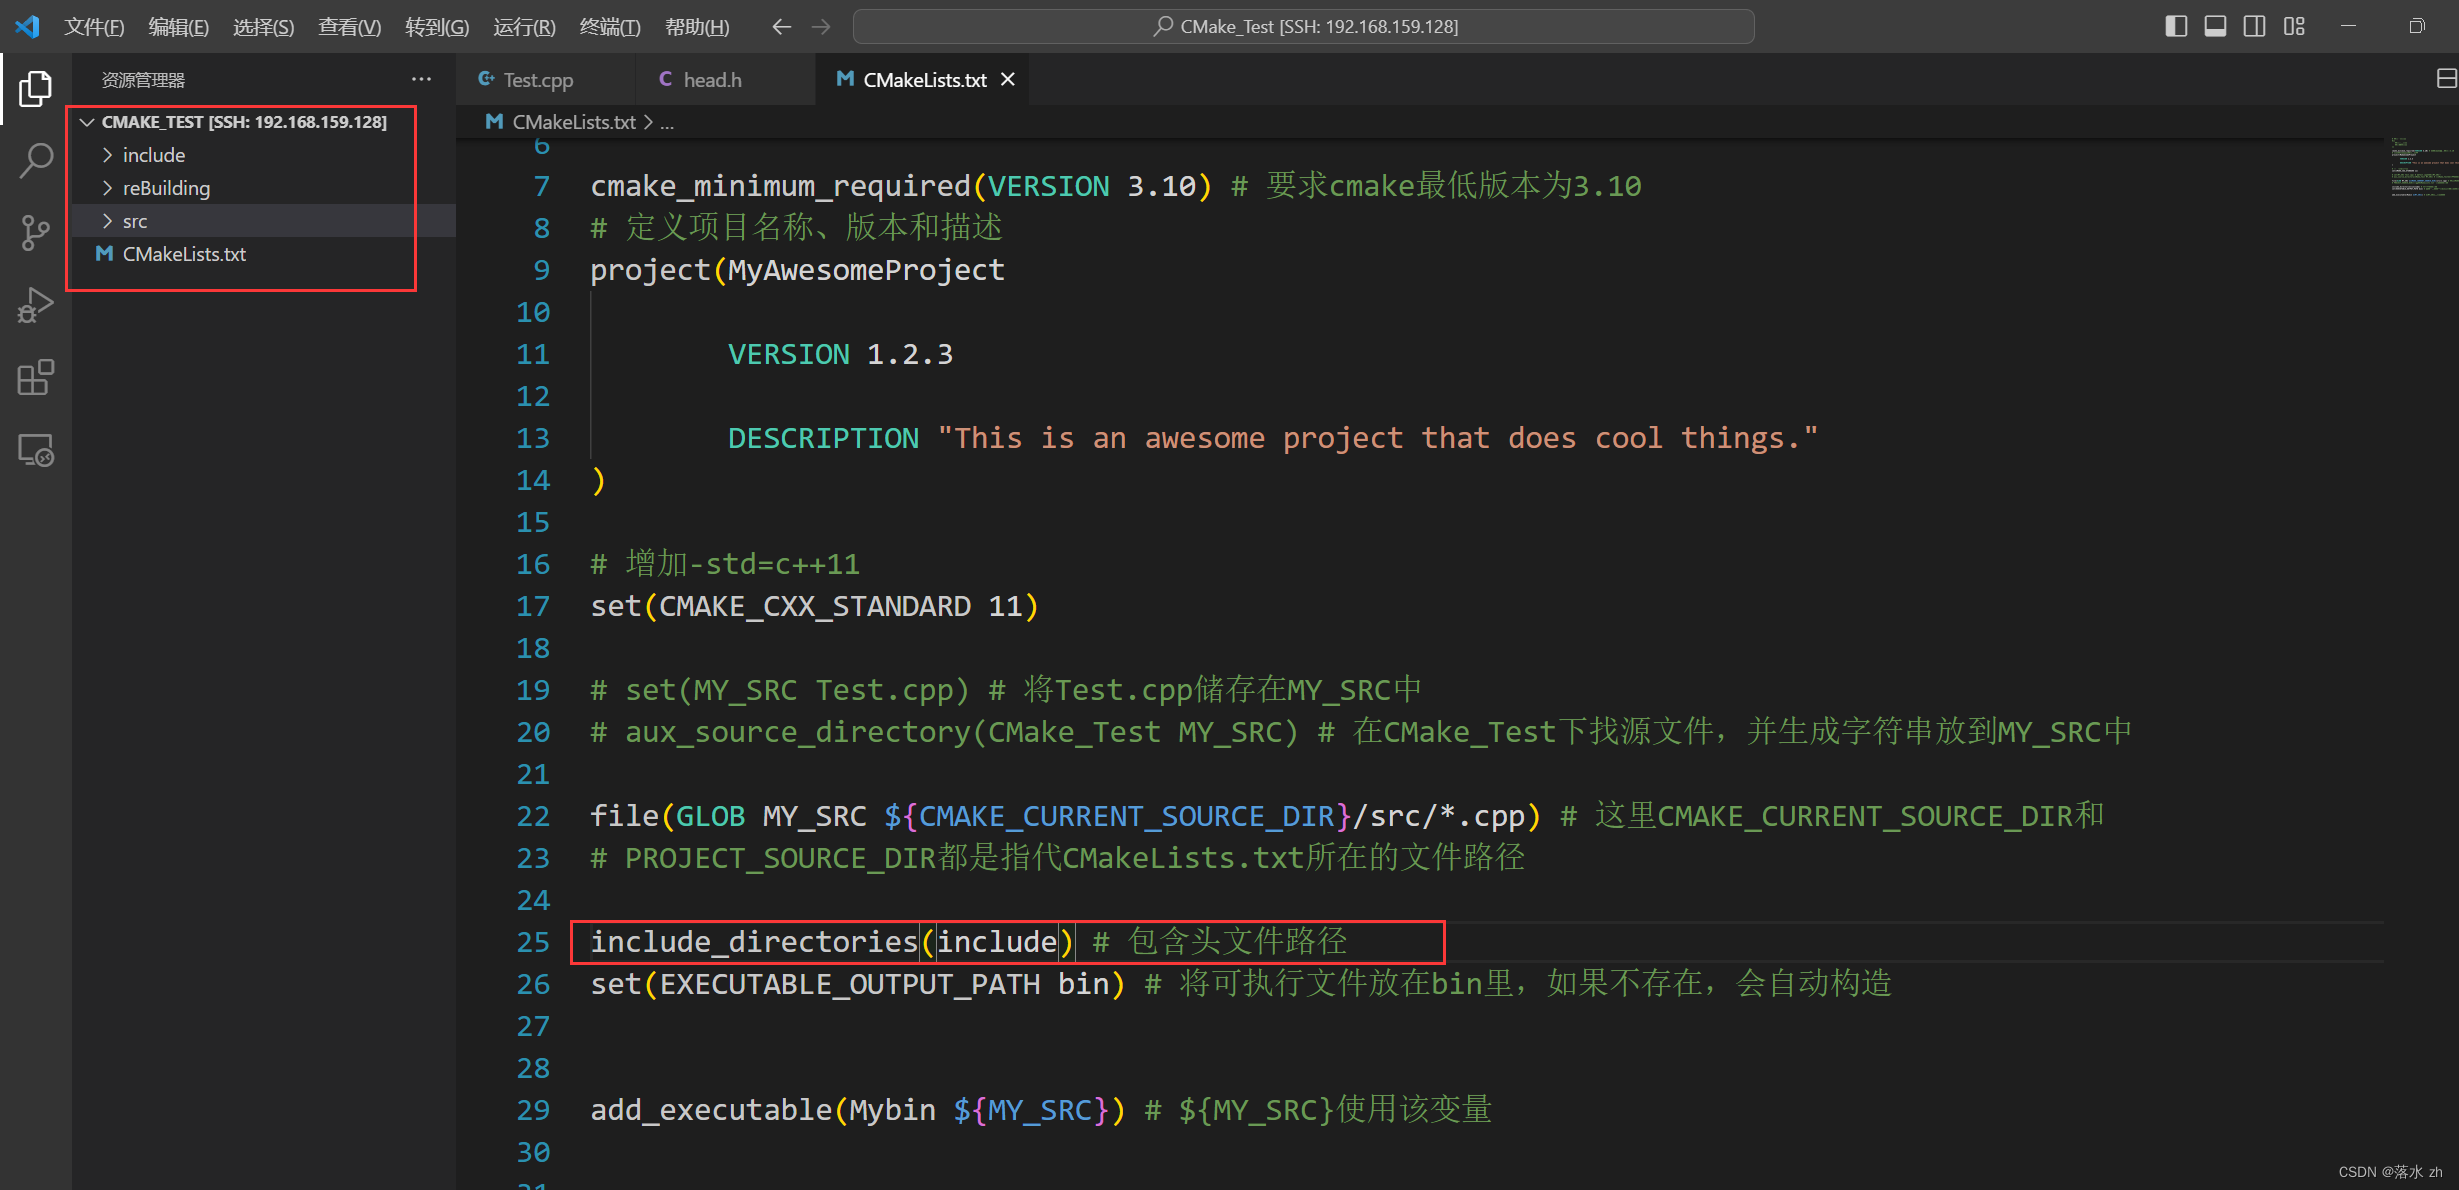2459x1190 pixels.
Task: Open the Extensions view
Action: click(x=35, y=378)
